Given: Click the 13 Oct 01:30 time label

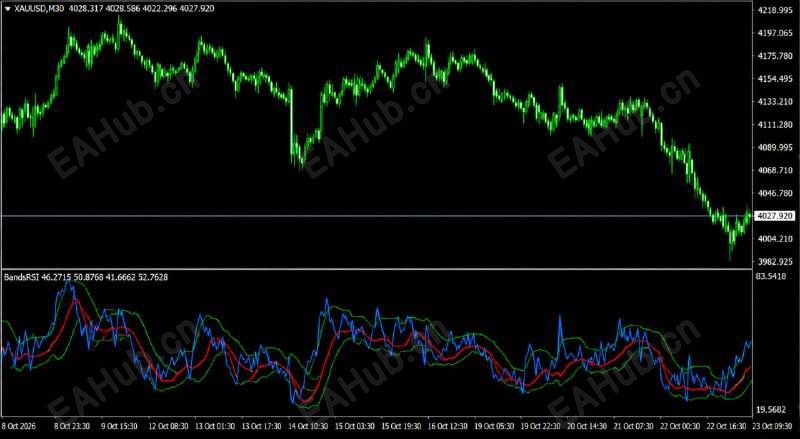Looking at the screenshot, I should pyautogui.click(x=215, y=426).
